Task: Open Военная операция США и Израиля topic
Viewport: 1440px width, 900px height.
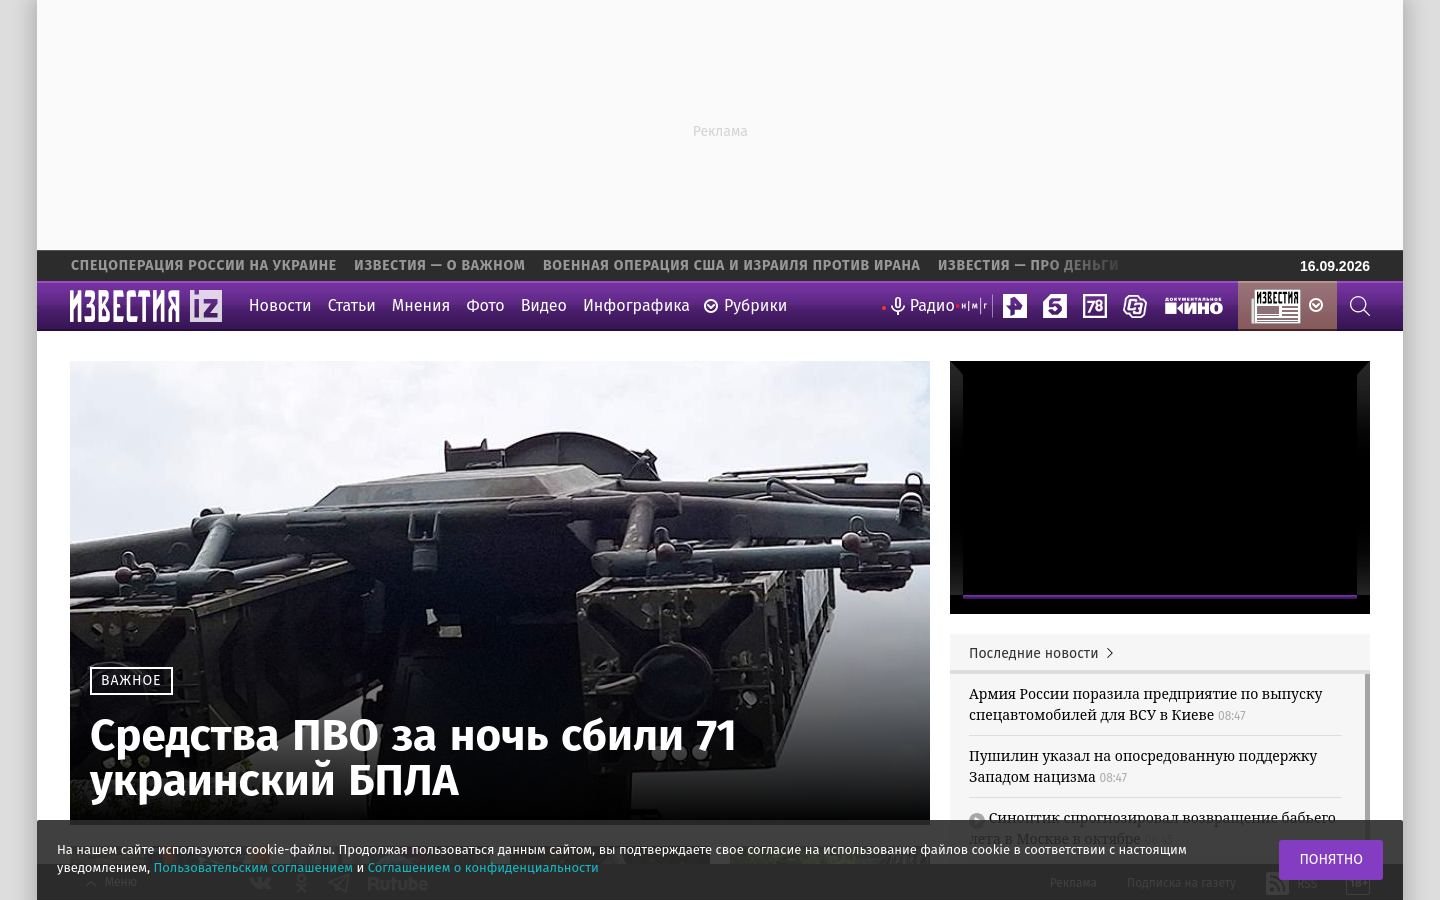Action: pyautogui.click(x=731, y=266)
